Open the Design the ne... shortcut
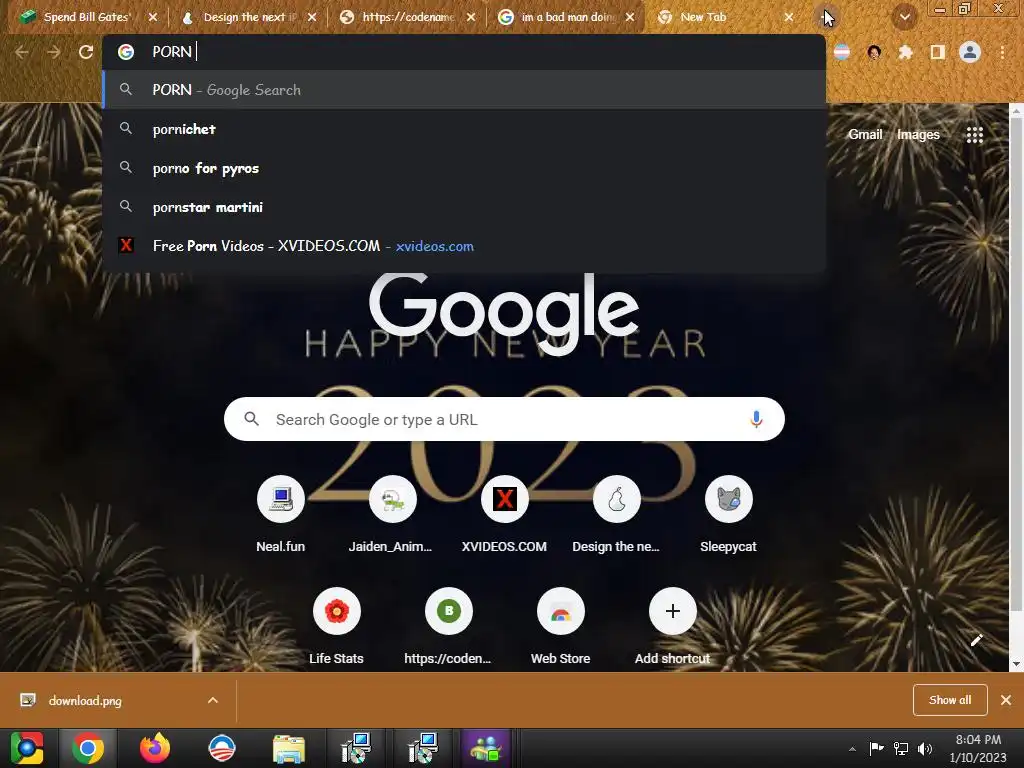The width and height of the screenshot is (1024, 768). [x=616, y=515]
